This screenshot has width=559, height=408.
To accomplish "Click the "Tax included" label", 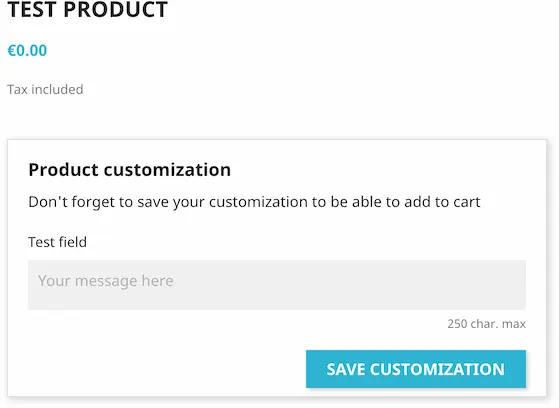I will [x=45, y=90].
